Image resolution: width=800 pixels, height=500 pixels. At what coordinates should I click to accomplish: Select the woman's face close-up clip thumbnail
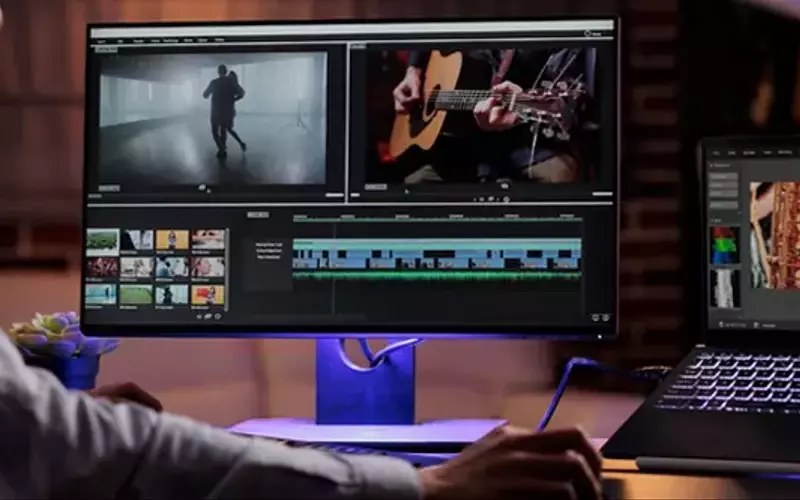(208, 267)
